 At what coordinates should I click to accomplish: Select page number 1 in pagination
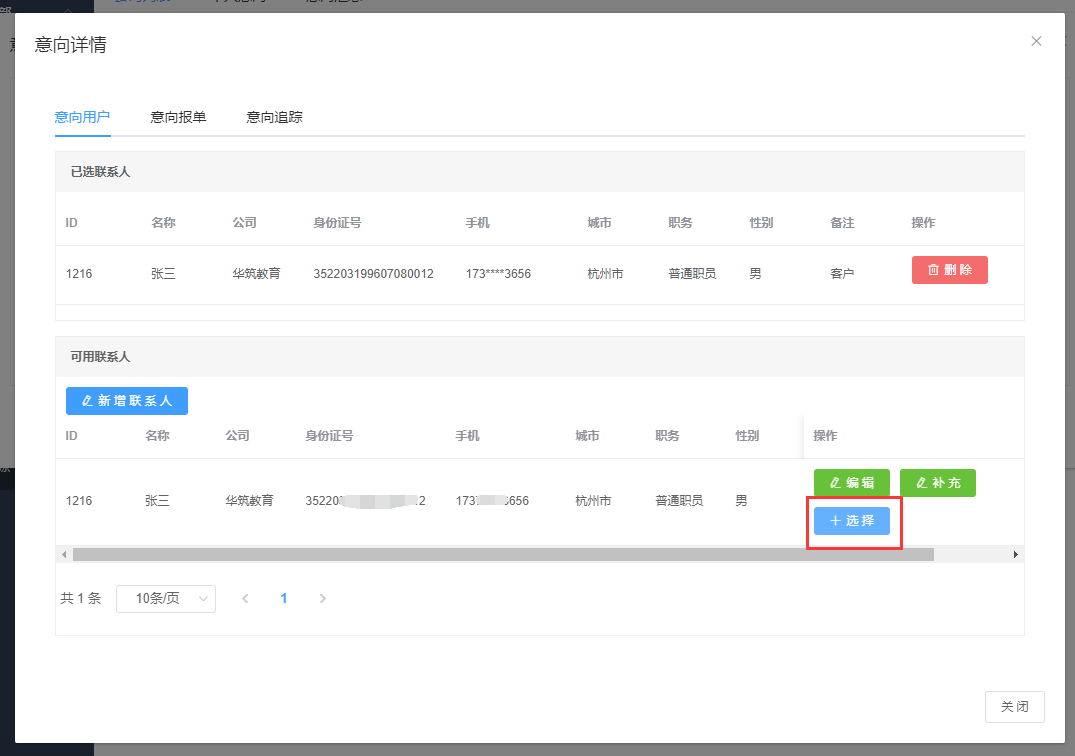point(284,598)
